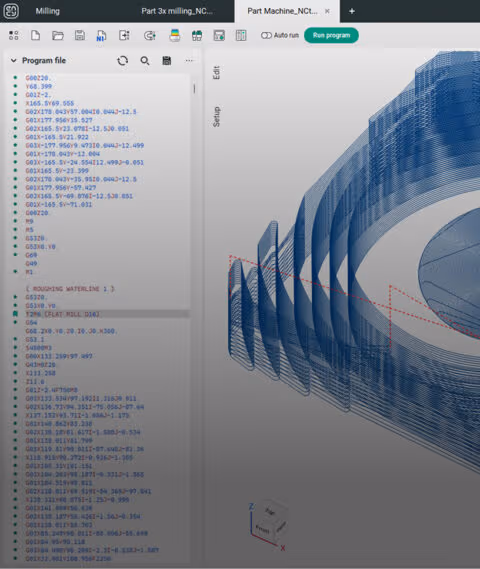Select the M1 code line
The height and width of the screenshot is (569, 480).
(x=29, y=272)
